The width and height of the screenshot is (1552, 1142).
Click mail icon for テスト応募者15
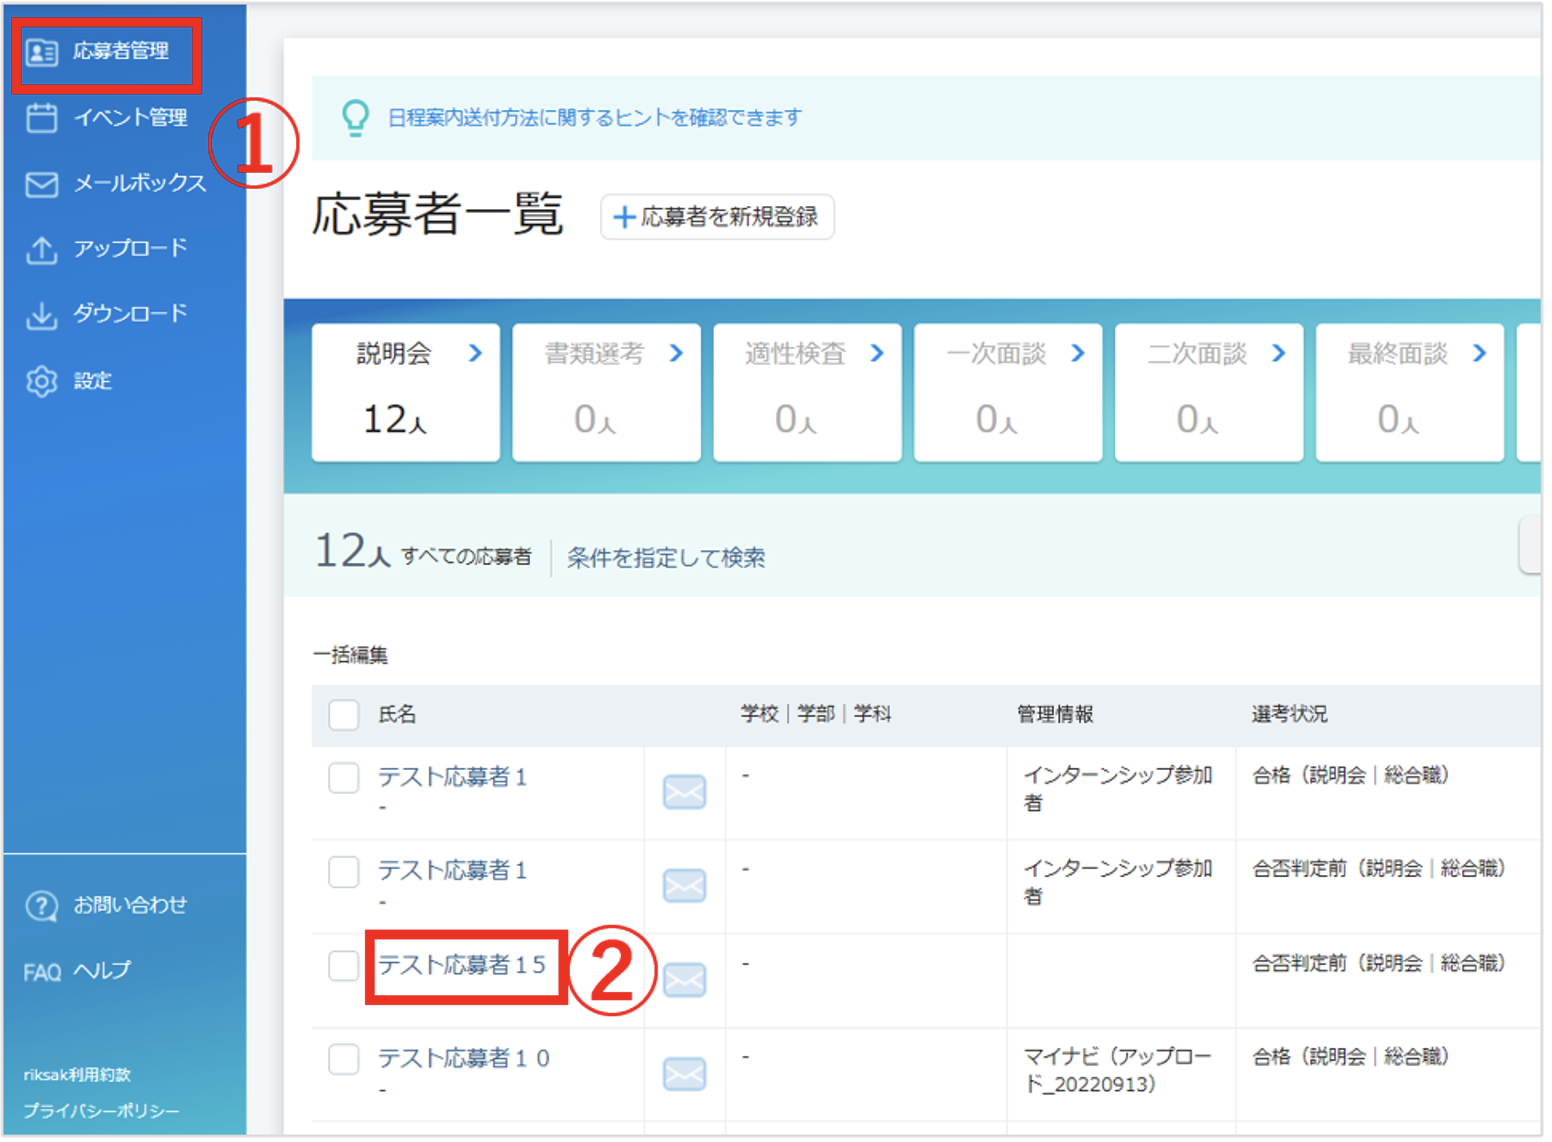tap(685, 980)
